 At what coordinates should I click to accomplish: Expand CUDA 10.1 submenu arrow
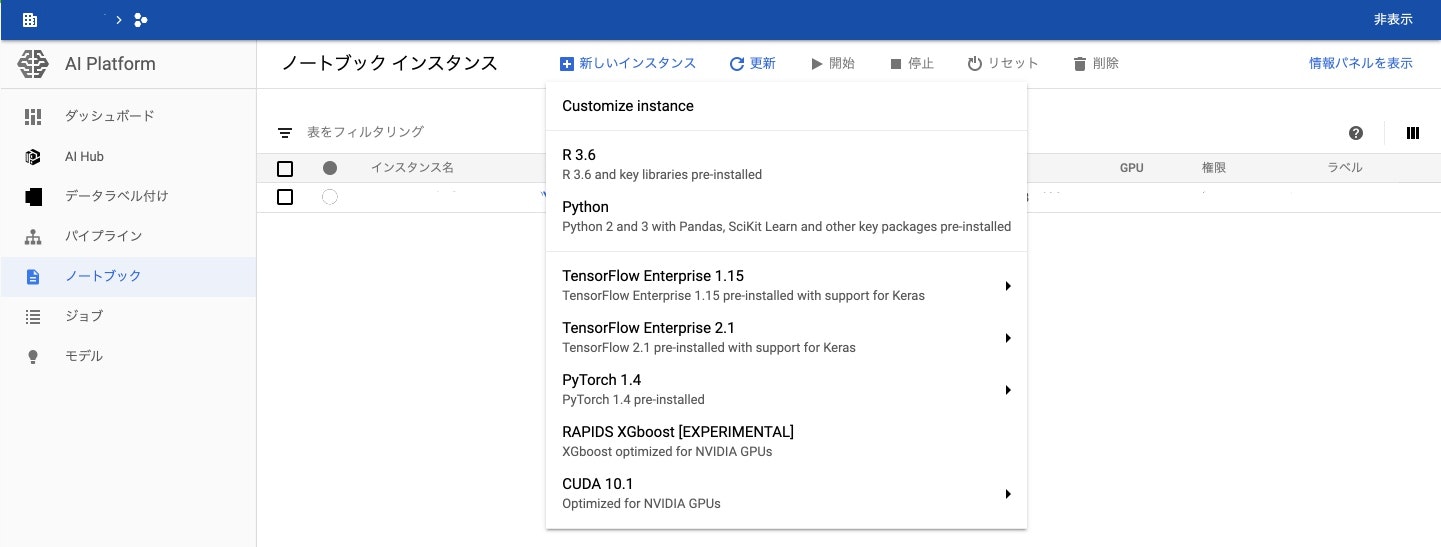1008,494
